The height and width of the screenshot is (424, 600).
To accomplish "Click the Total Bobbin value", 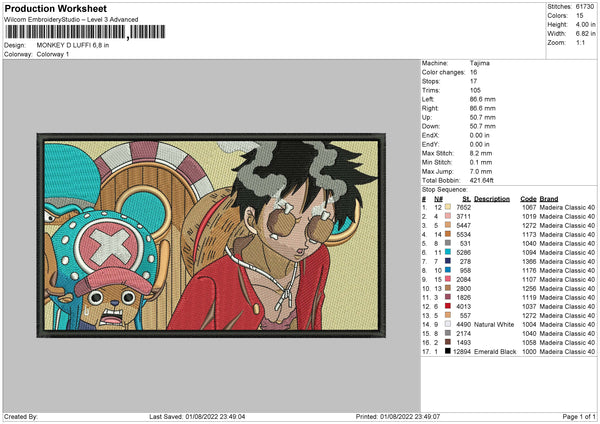I will [x=481, y=180].
